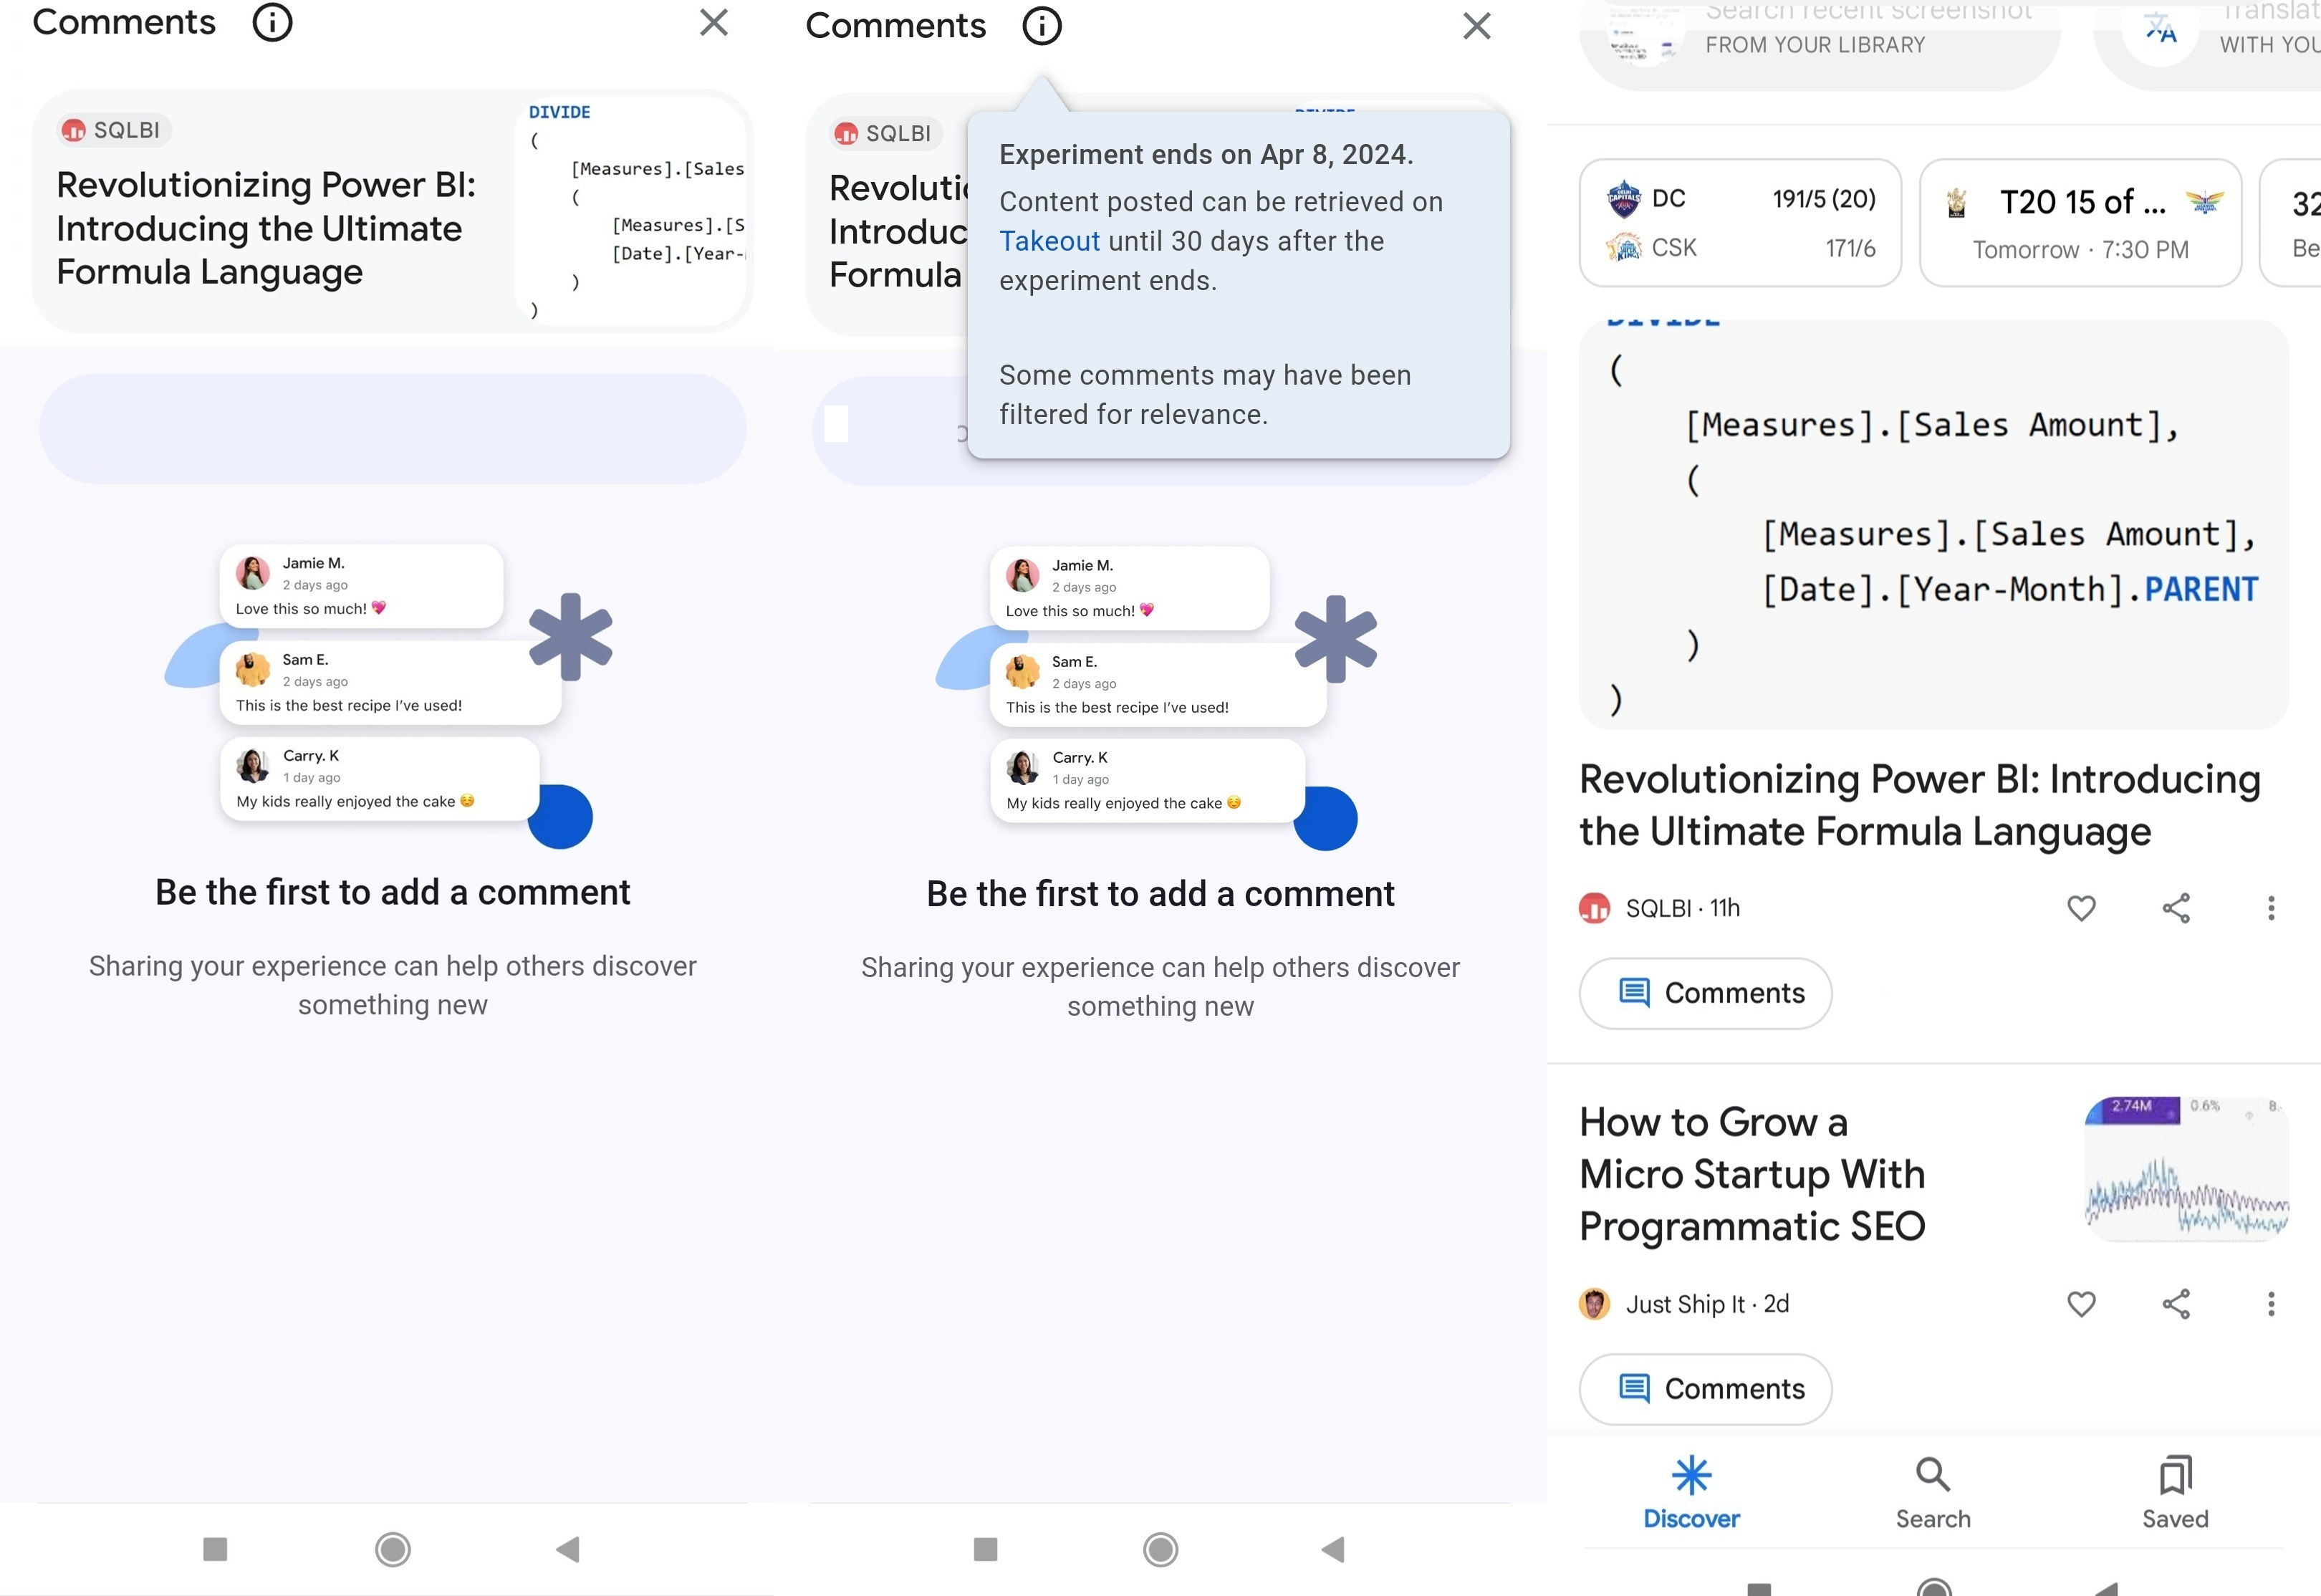Open How to Grow a Micro Startup article

1752,1174
